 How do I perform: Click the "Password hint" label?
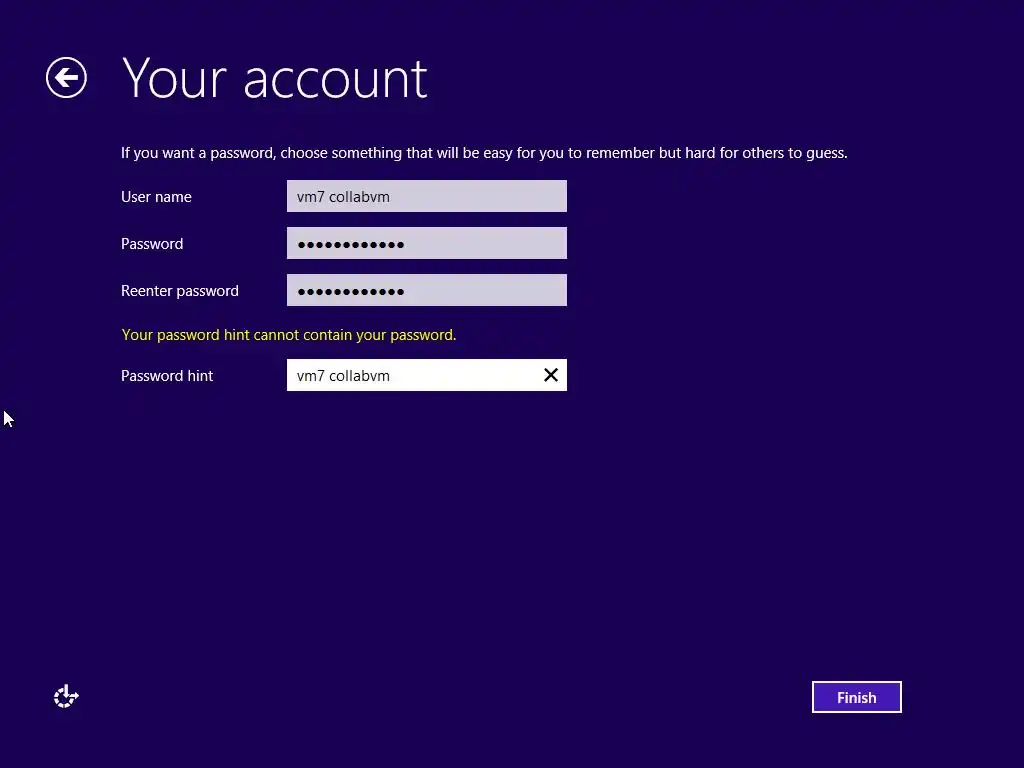pos(167,376)
